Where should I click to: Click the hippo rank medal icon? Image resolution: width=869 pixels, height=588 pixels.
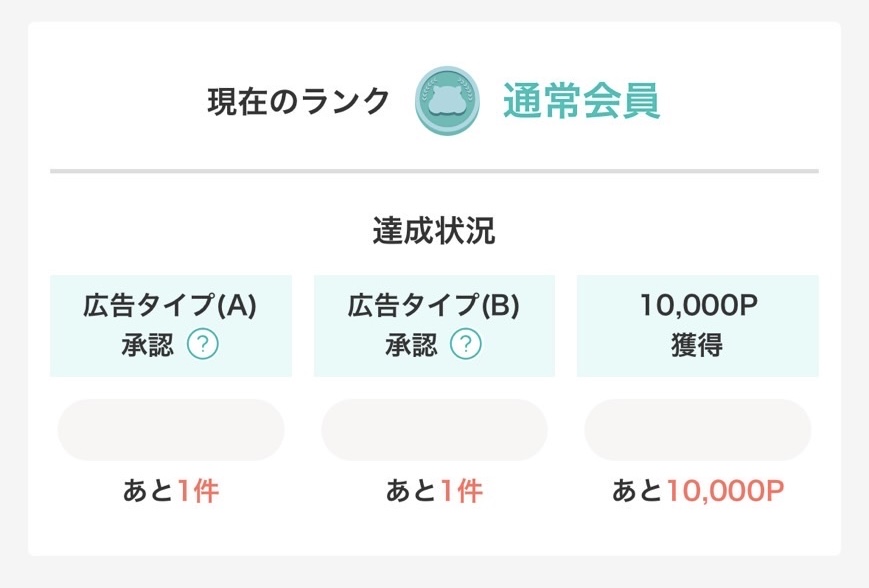(447, 101)
